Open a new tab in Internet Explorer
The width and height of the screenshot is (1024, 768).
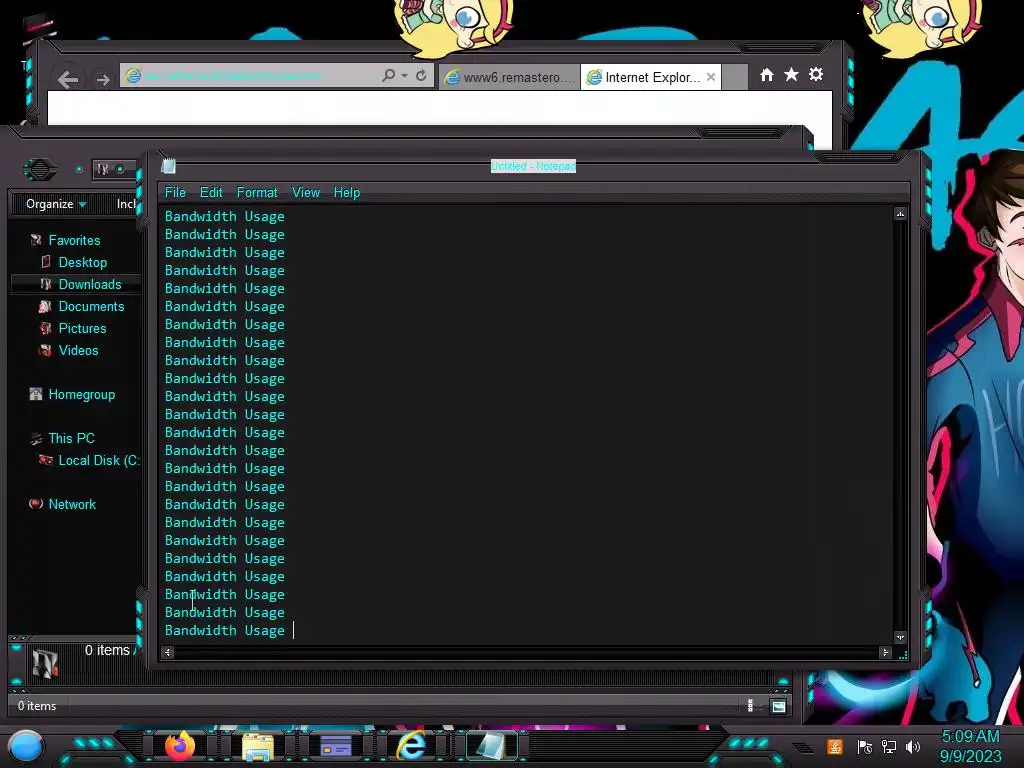click(x=735, y=77)
